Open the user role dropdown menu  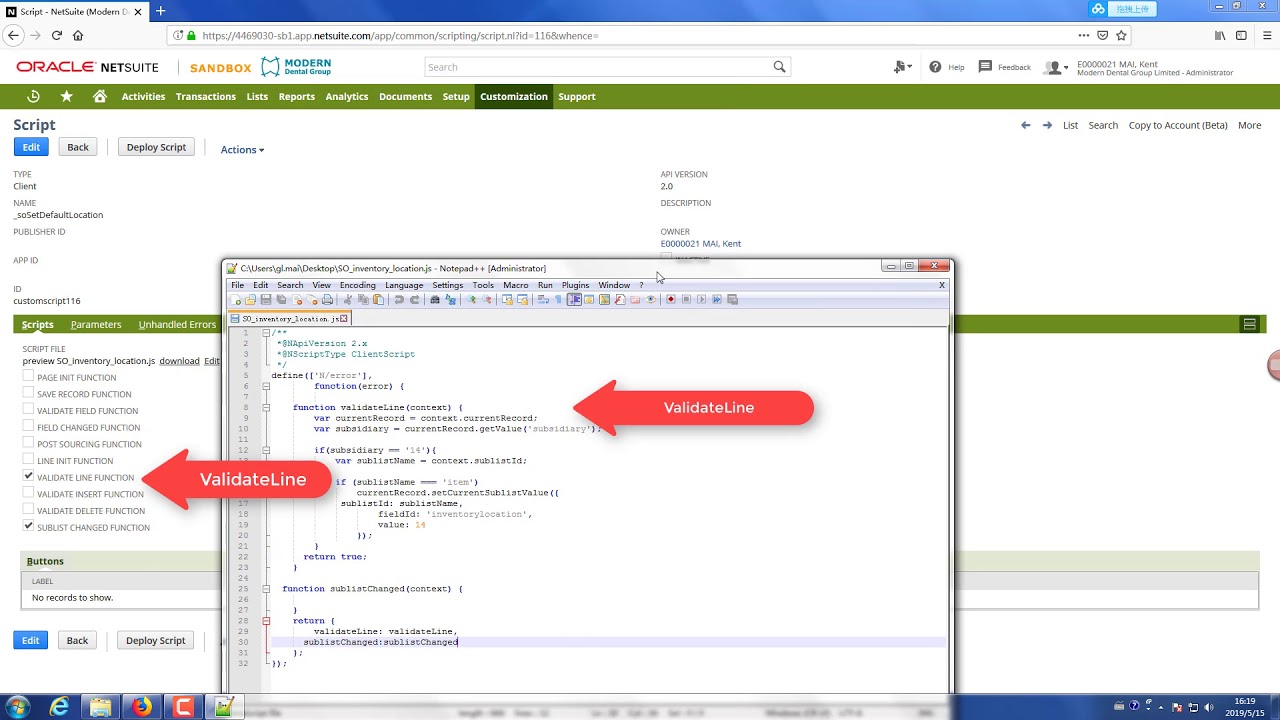[1056, 67]
